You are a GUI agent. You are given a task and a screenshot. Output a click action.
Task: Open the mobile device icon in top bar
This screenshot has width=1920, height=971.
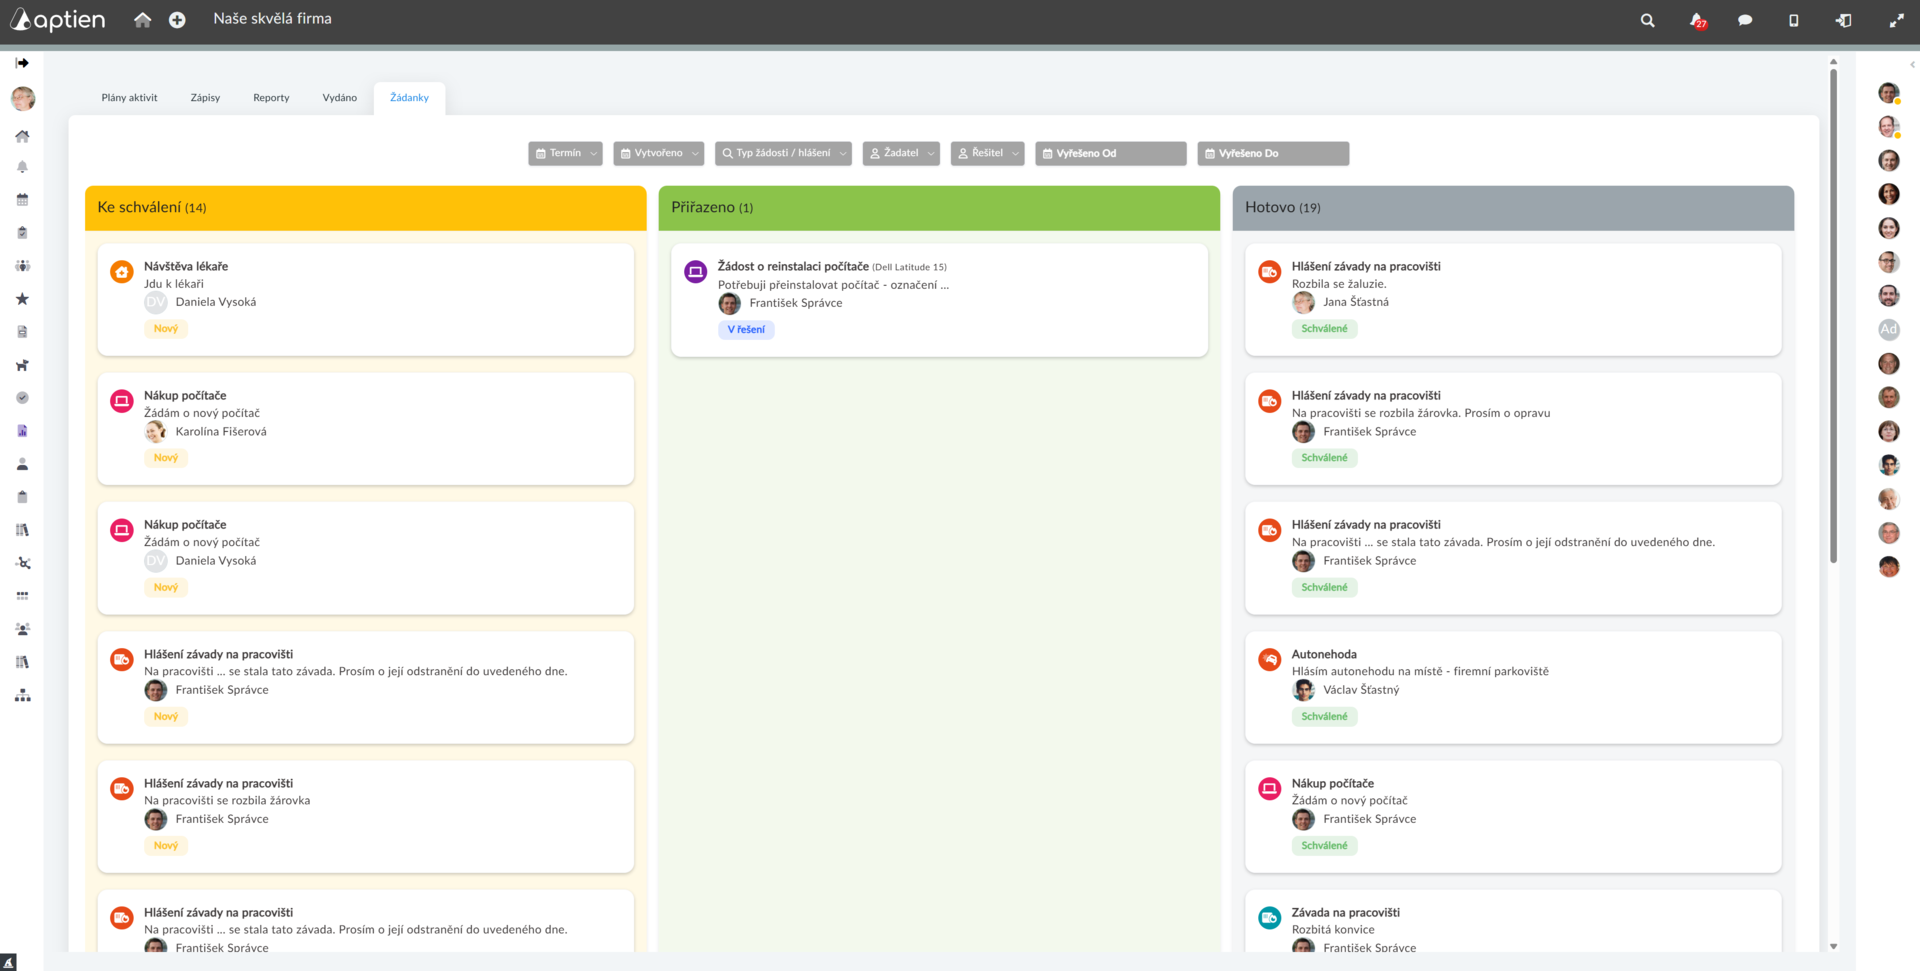[1793, 20]
